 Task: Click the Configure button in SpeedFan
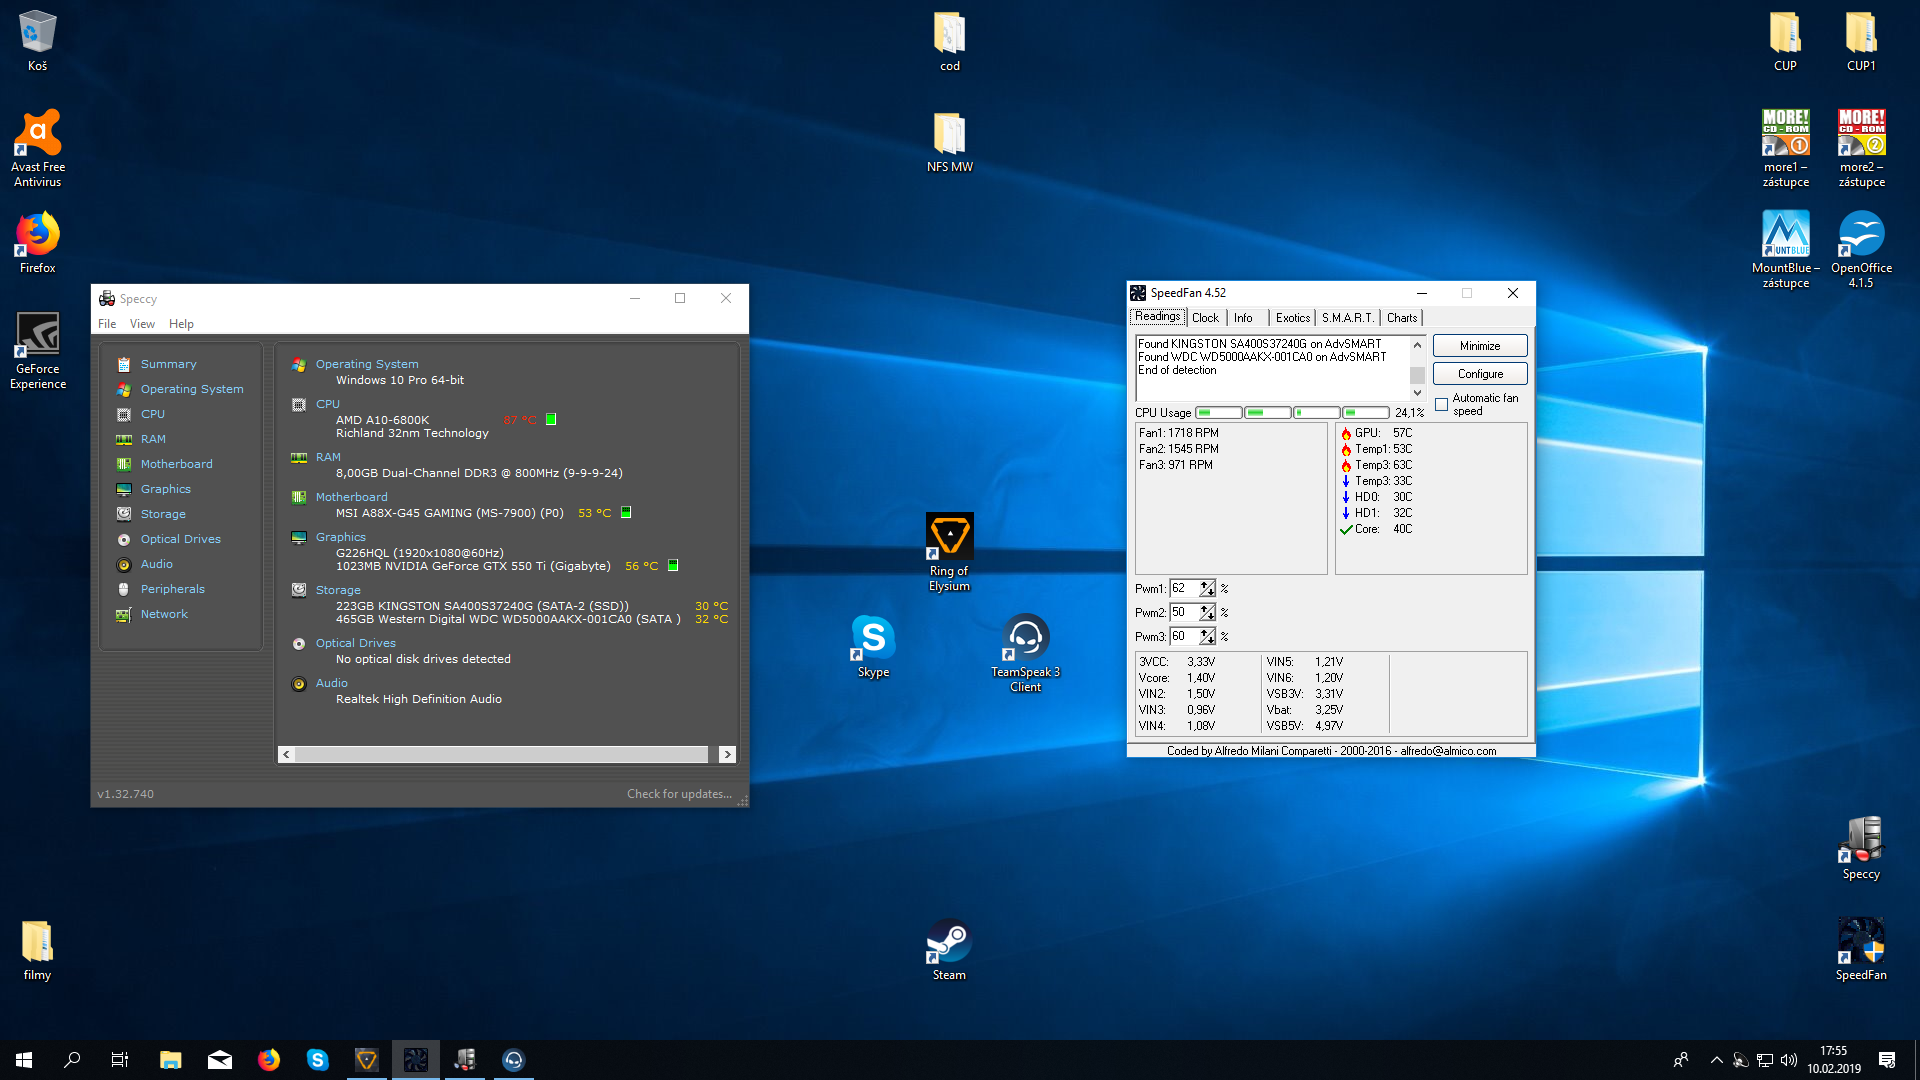pyautogui.click(x=1479, y=374)
